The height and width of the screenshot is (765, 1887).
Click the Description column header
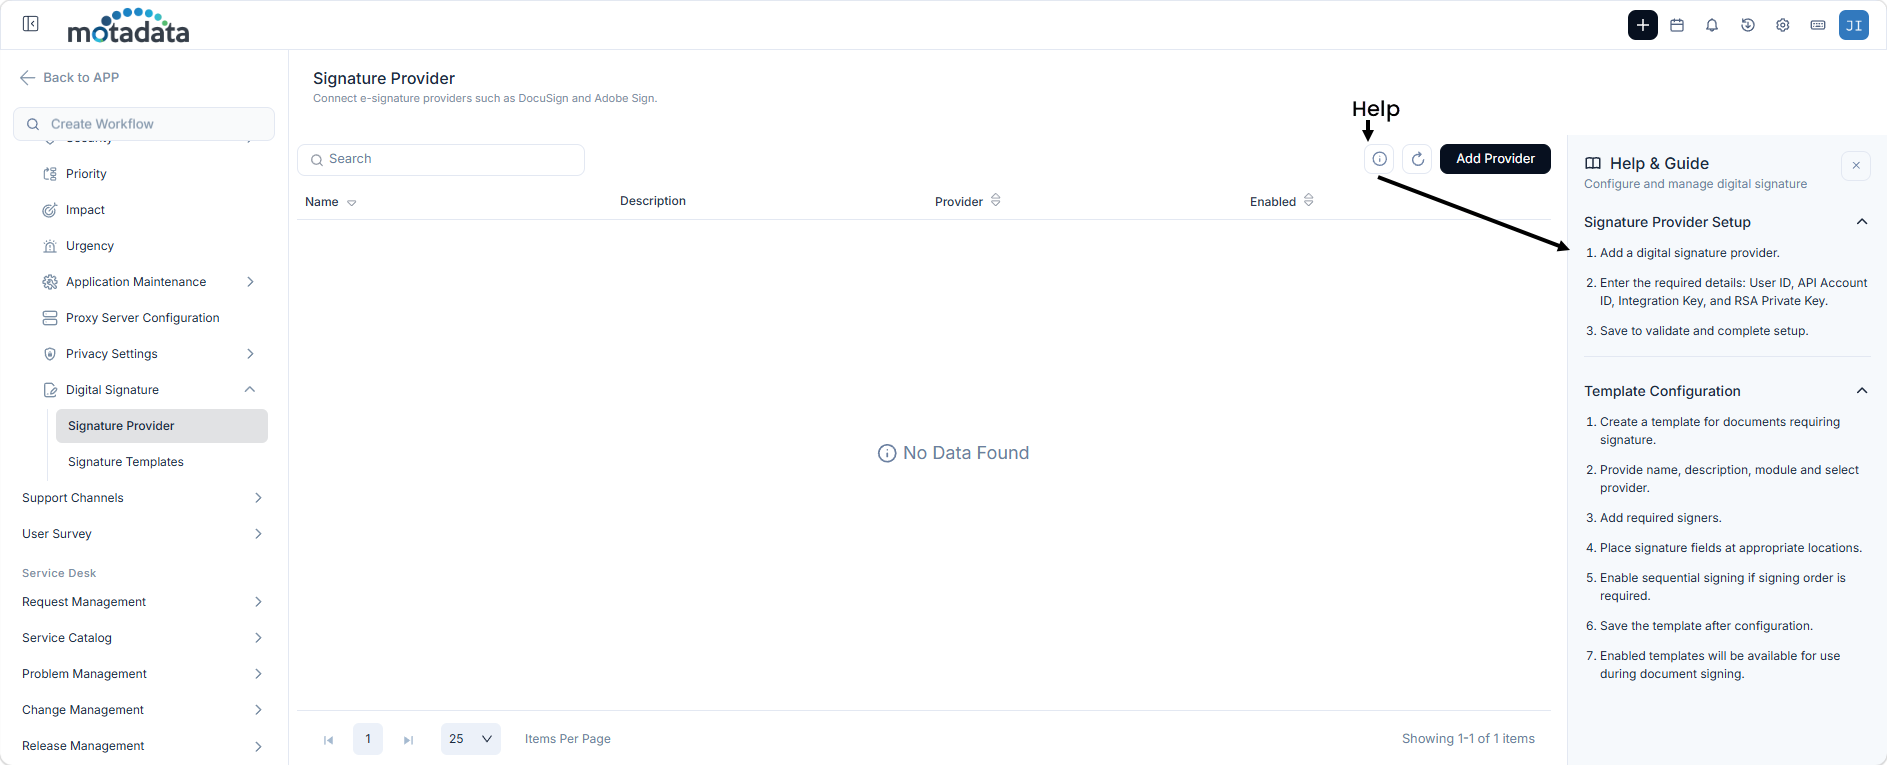653,201
